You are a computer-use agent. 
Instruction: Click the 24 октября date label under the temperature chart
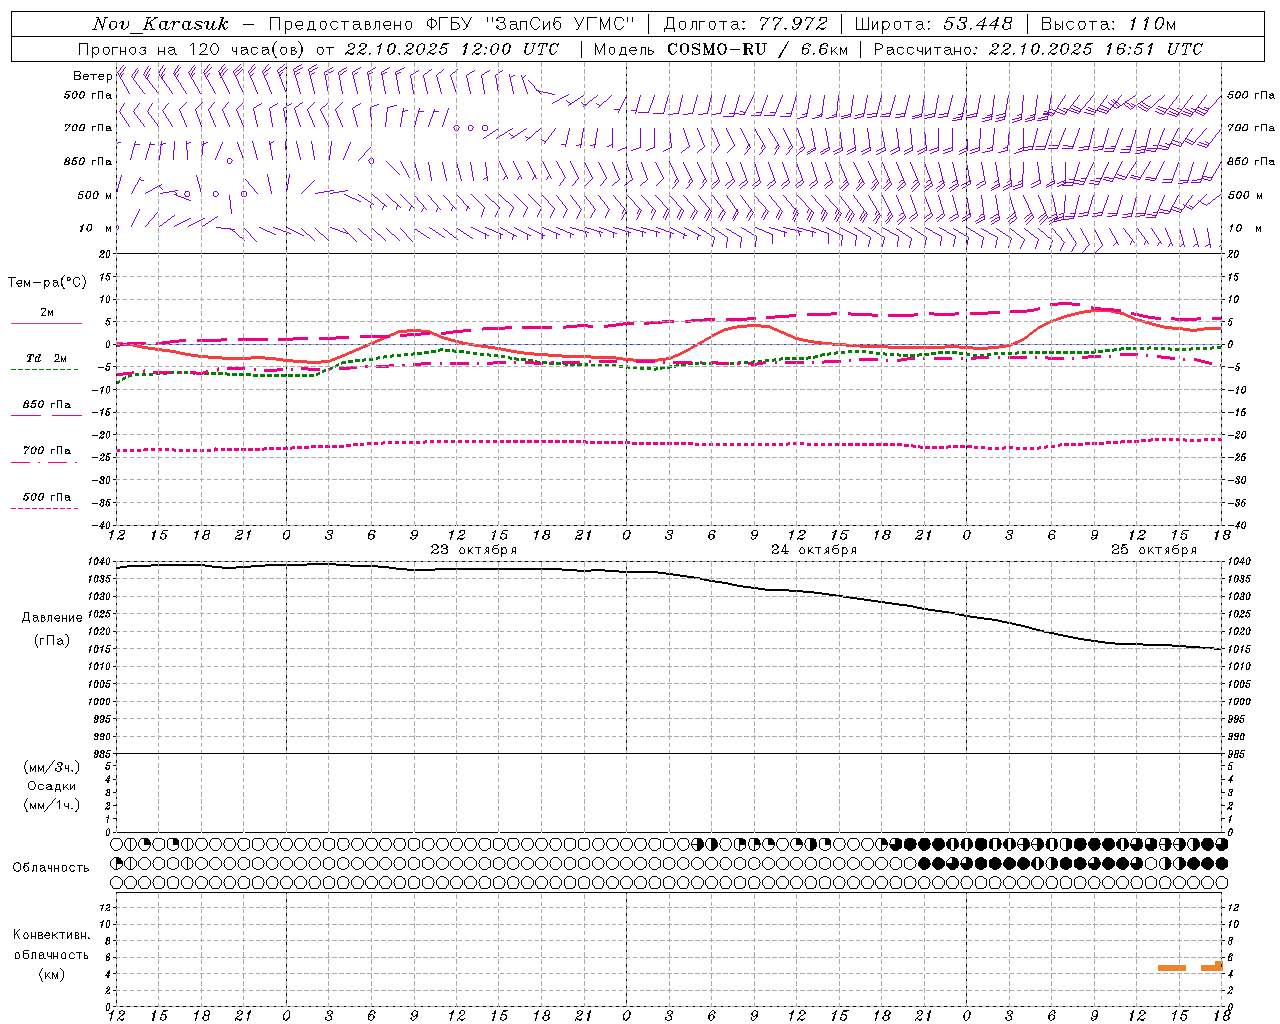point(814,550)
